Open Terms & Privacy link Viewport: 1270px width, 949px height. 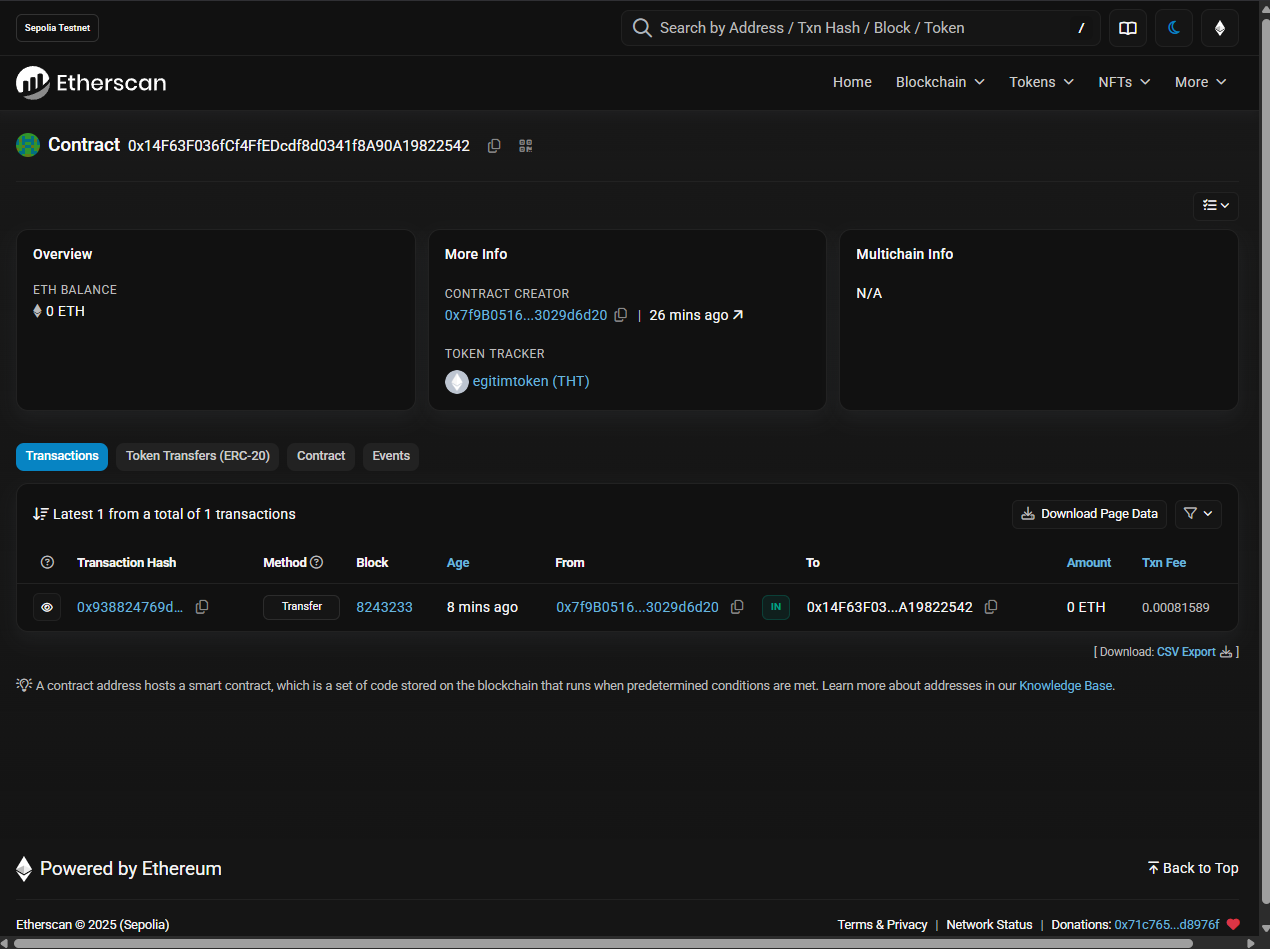coord(882,925)
